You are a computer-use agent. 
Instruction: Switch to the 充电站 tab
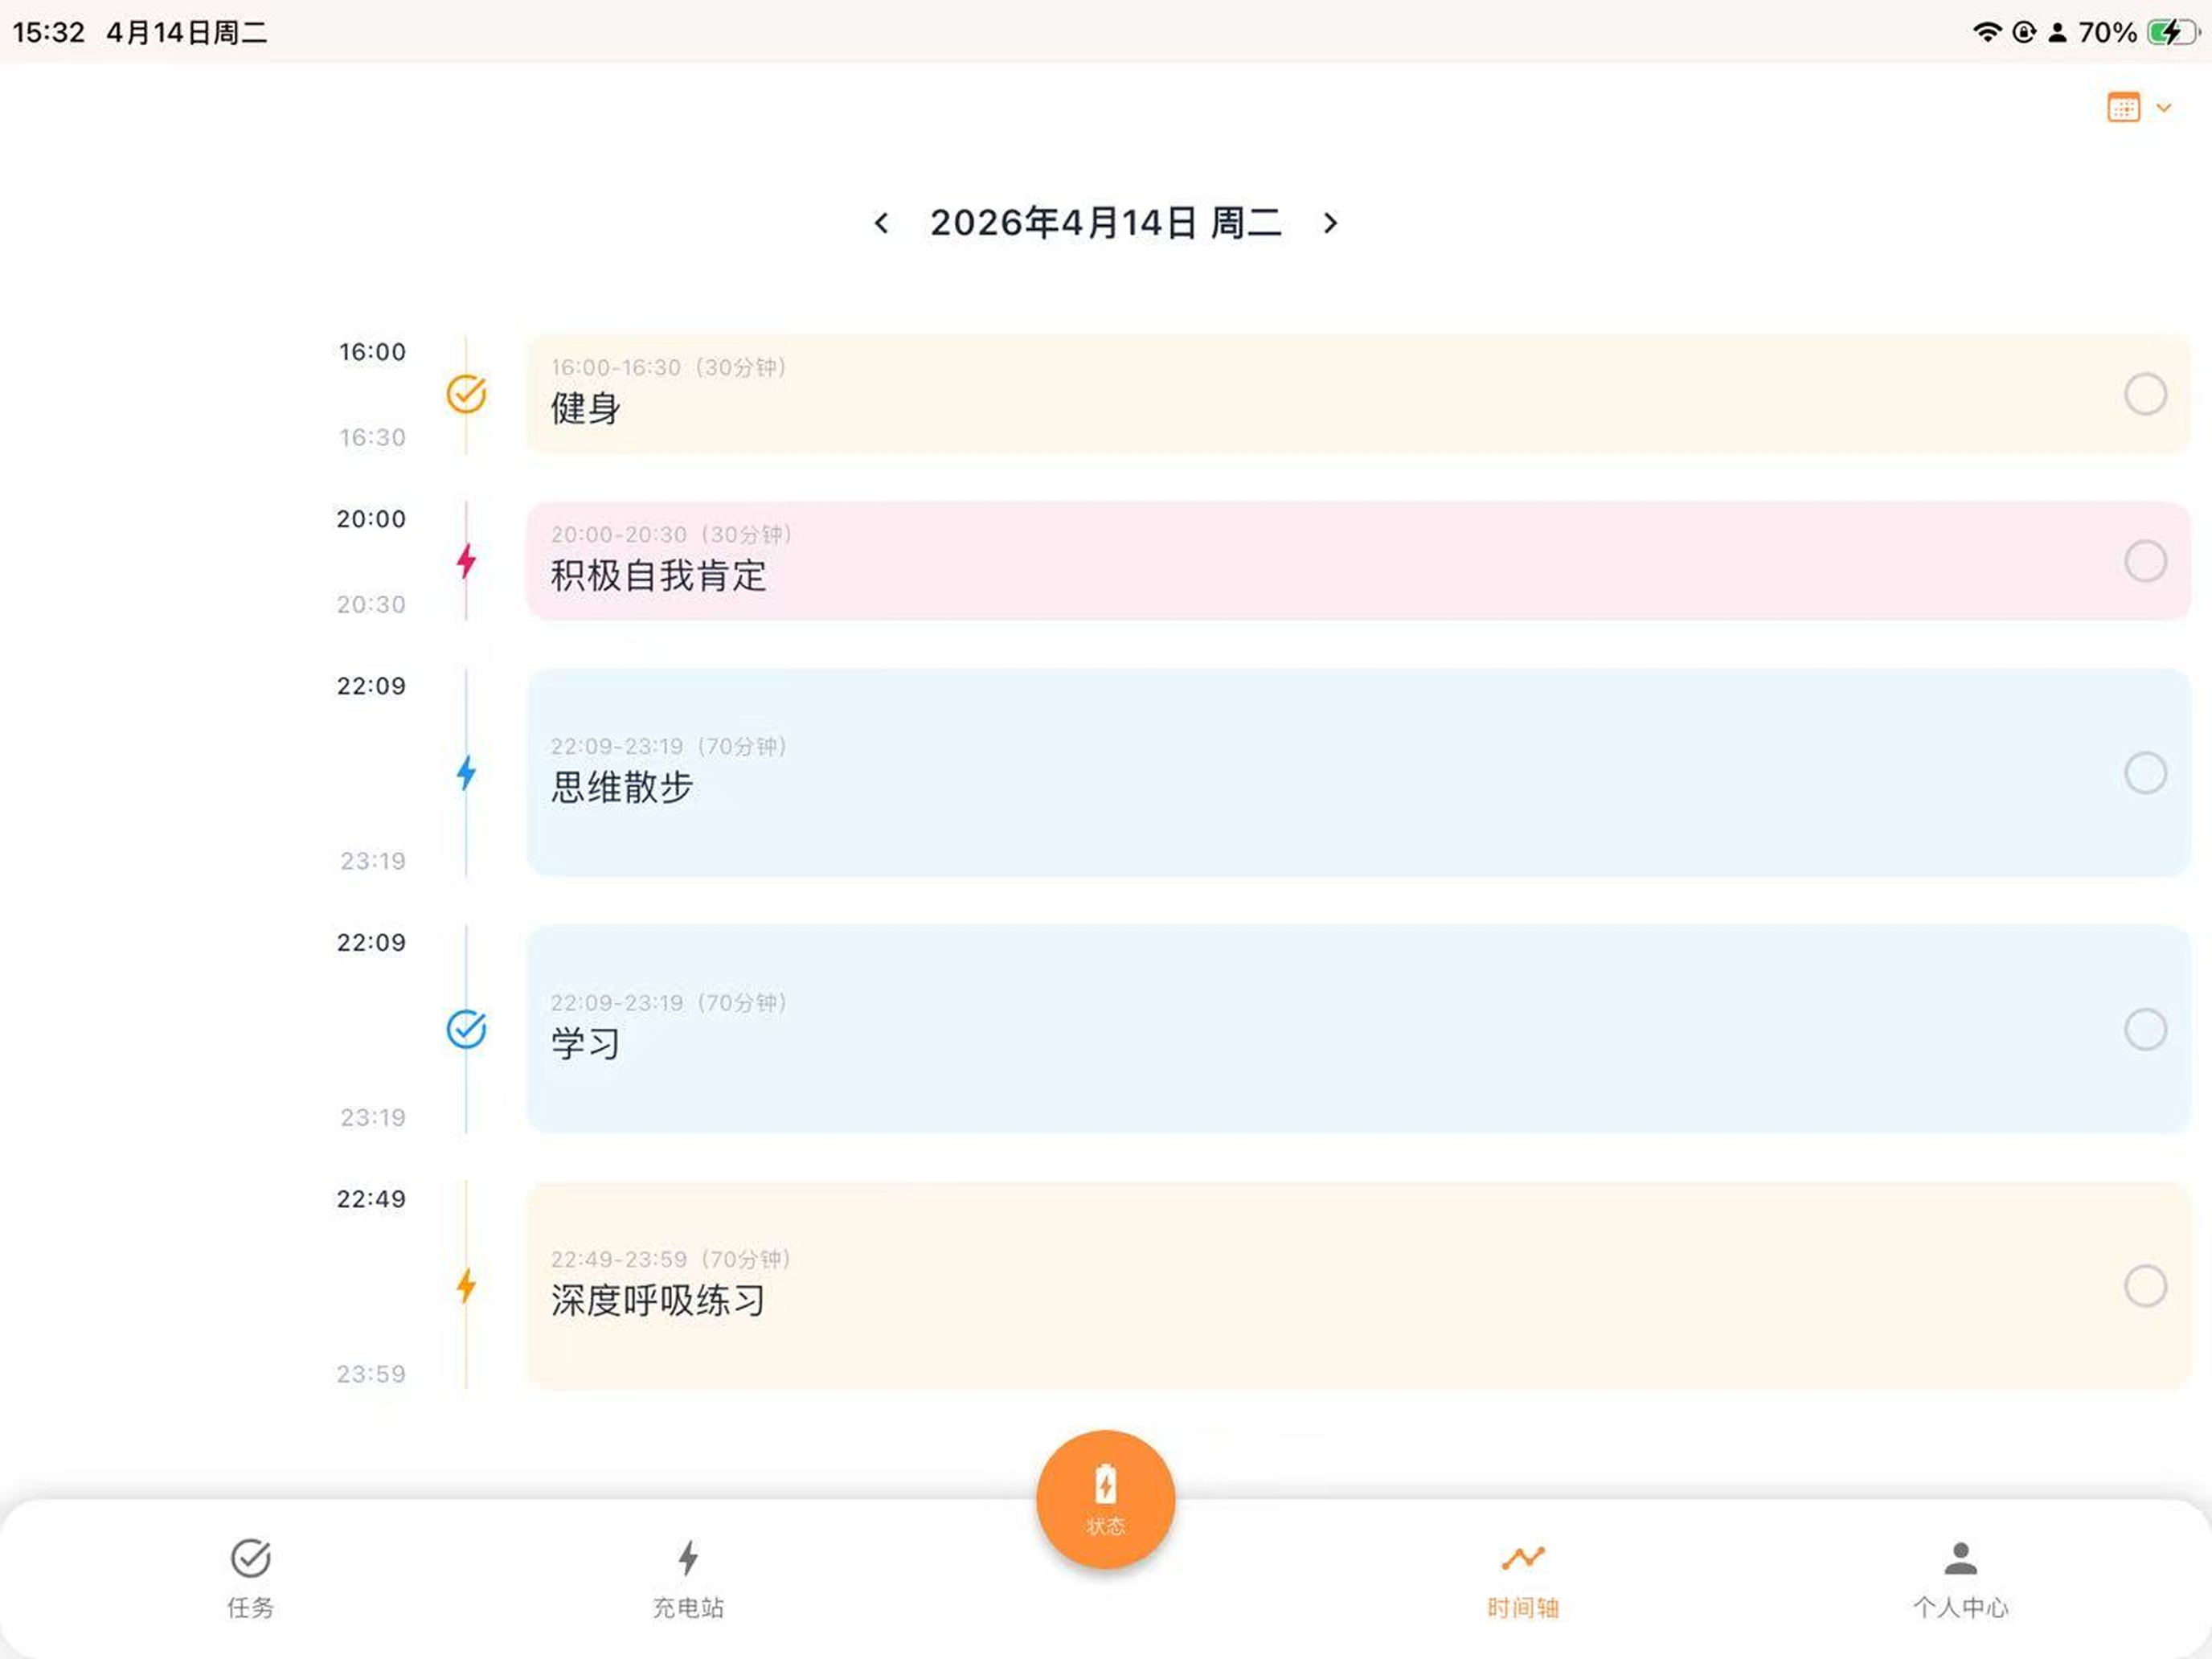pyautogui.click(x=688, y=1578)
